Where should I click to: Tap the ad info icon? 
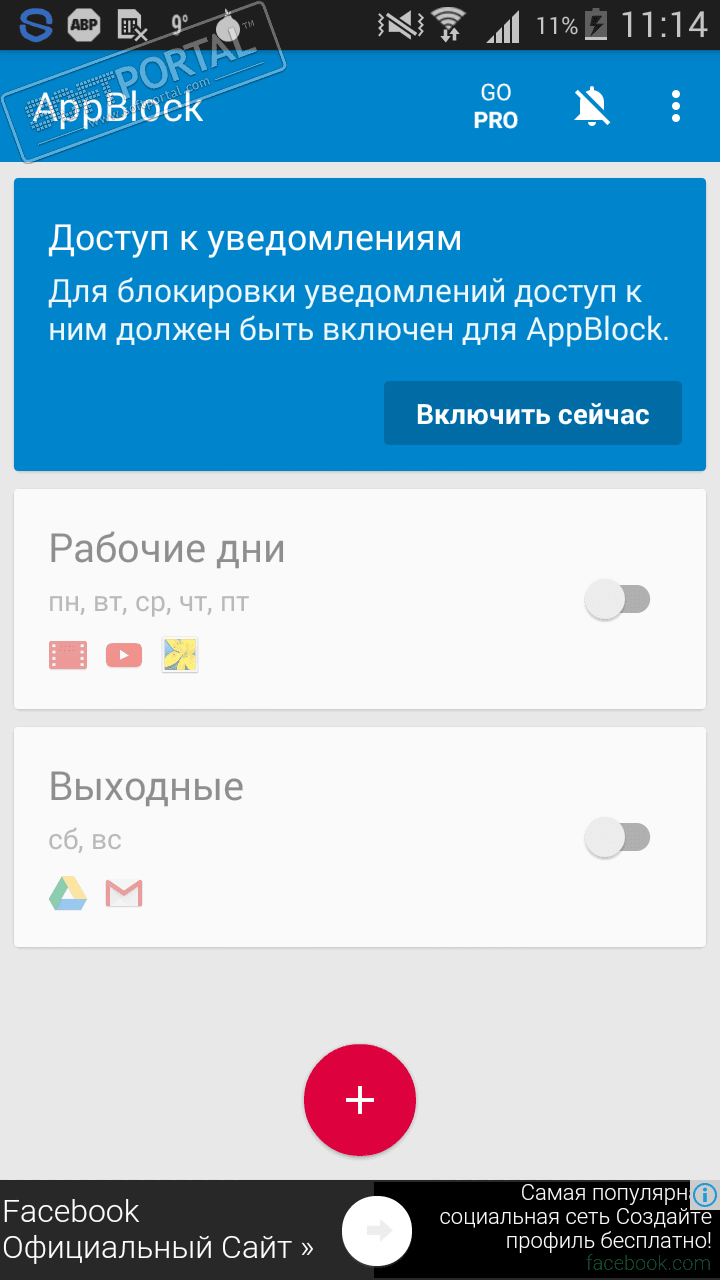pyautogui.click(x=705, y=1194)
